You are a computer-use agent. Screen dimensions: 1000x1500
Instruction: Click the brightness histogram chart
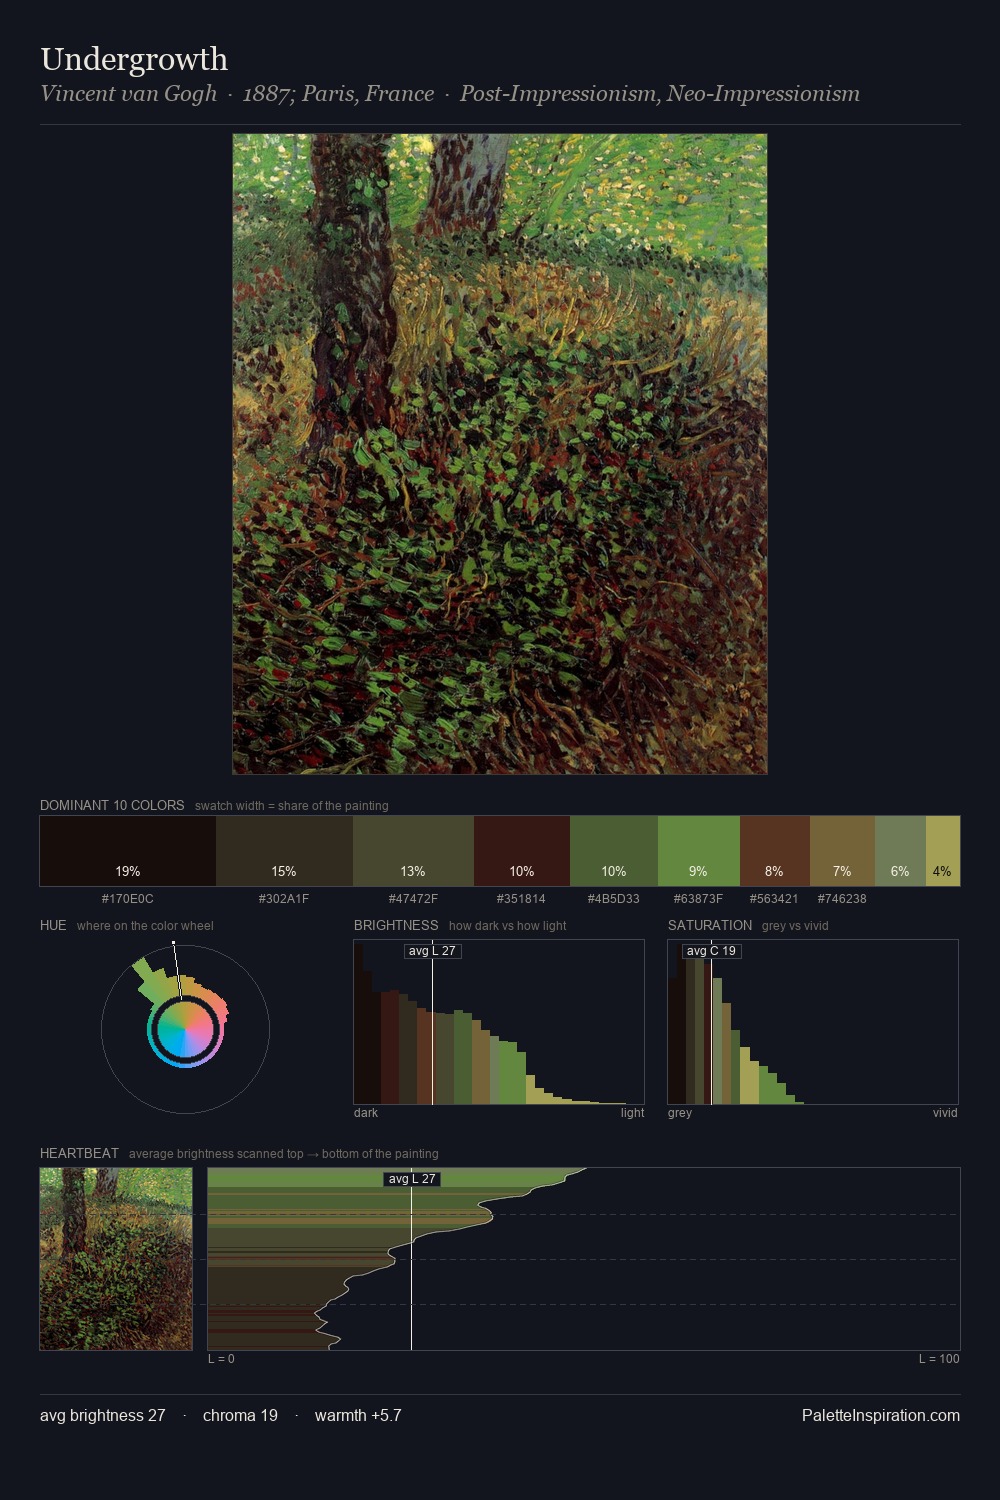499,1022
